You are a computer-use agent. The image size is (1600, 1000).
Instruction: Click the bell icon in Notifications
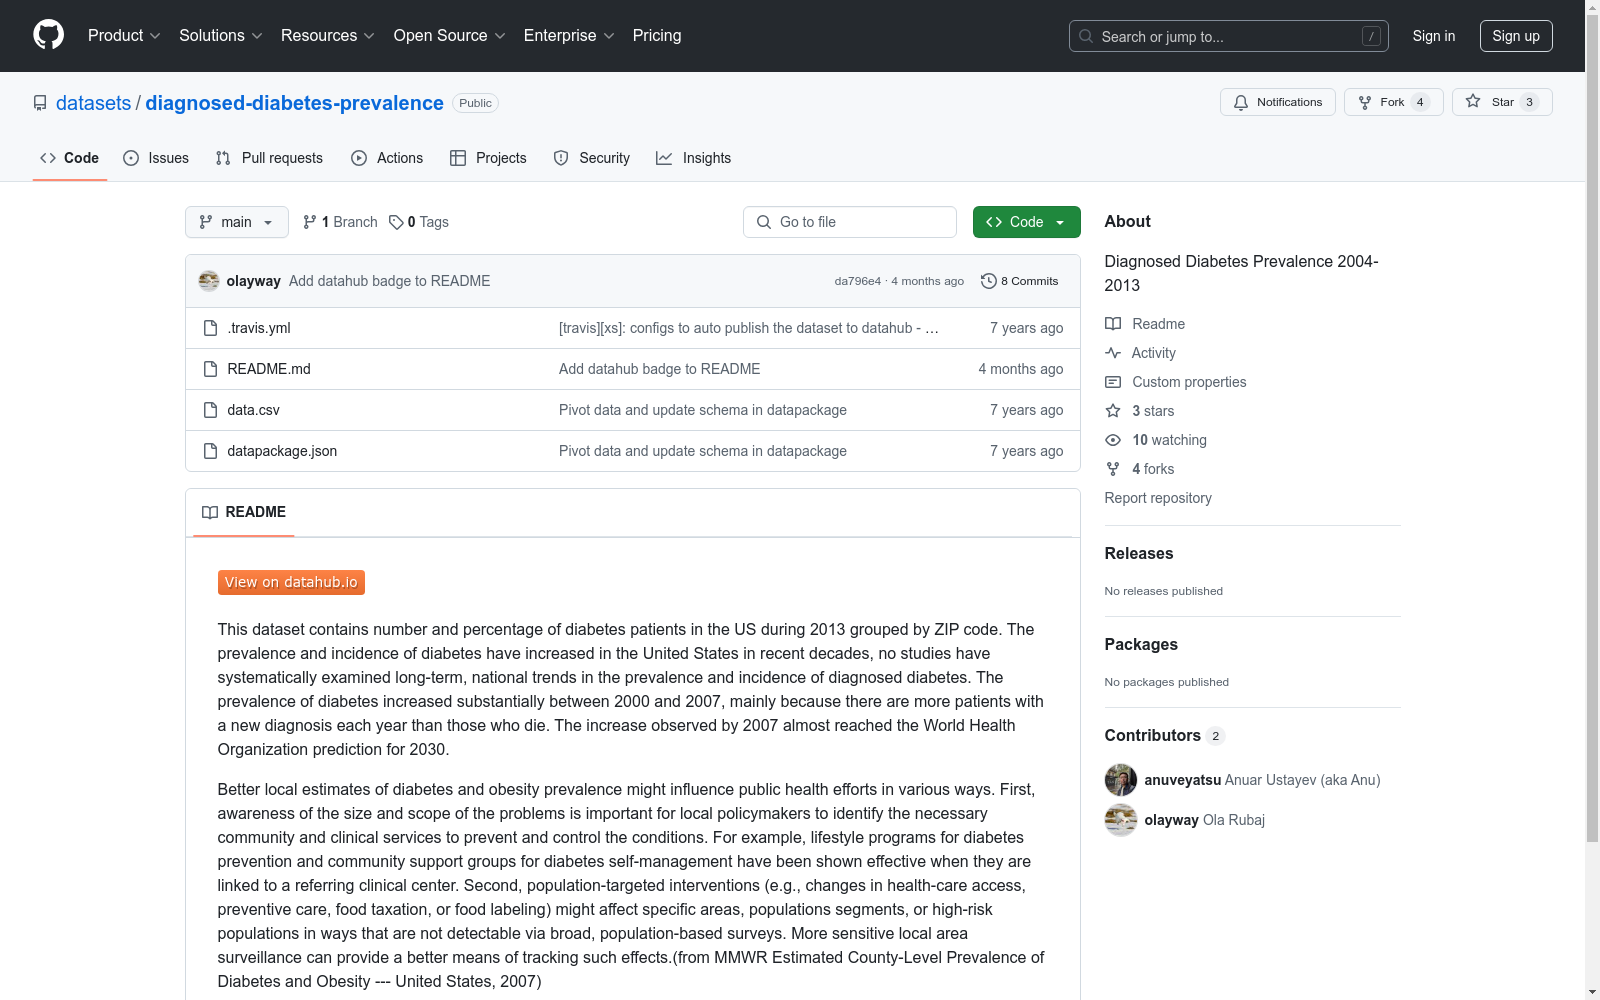1241,102
